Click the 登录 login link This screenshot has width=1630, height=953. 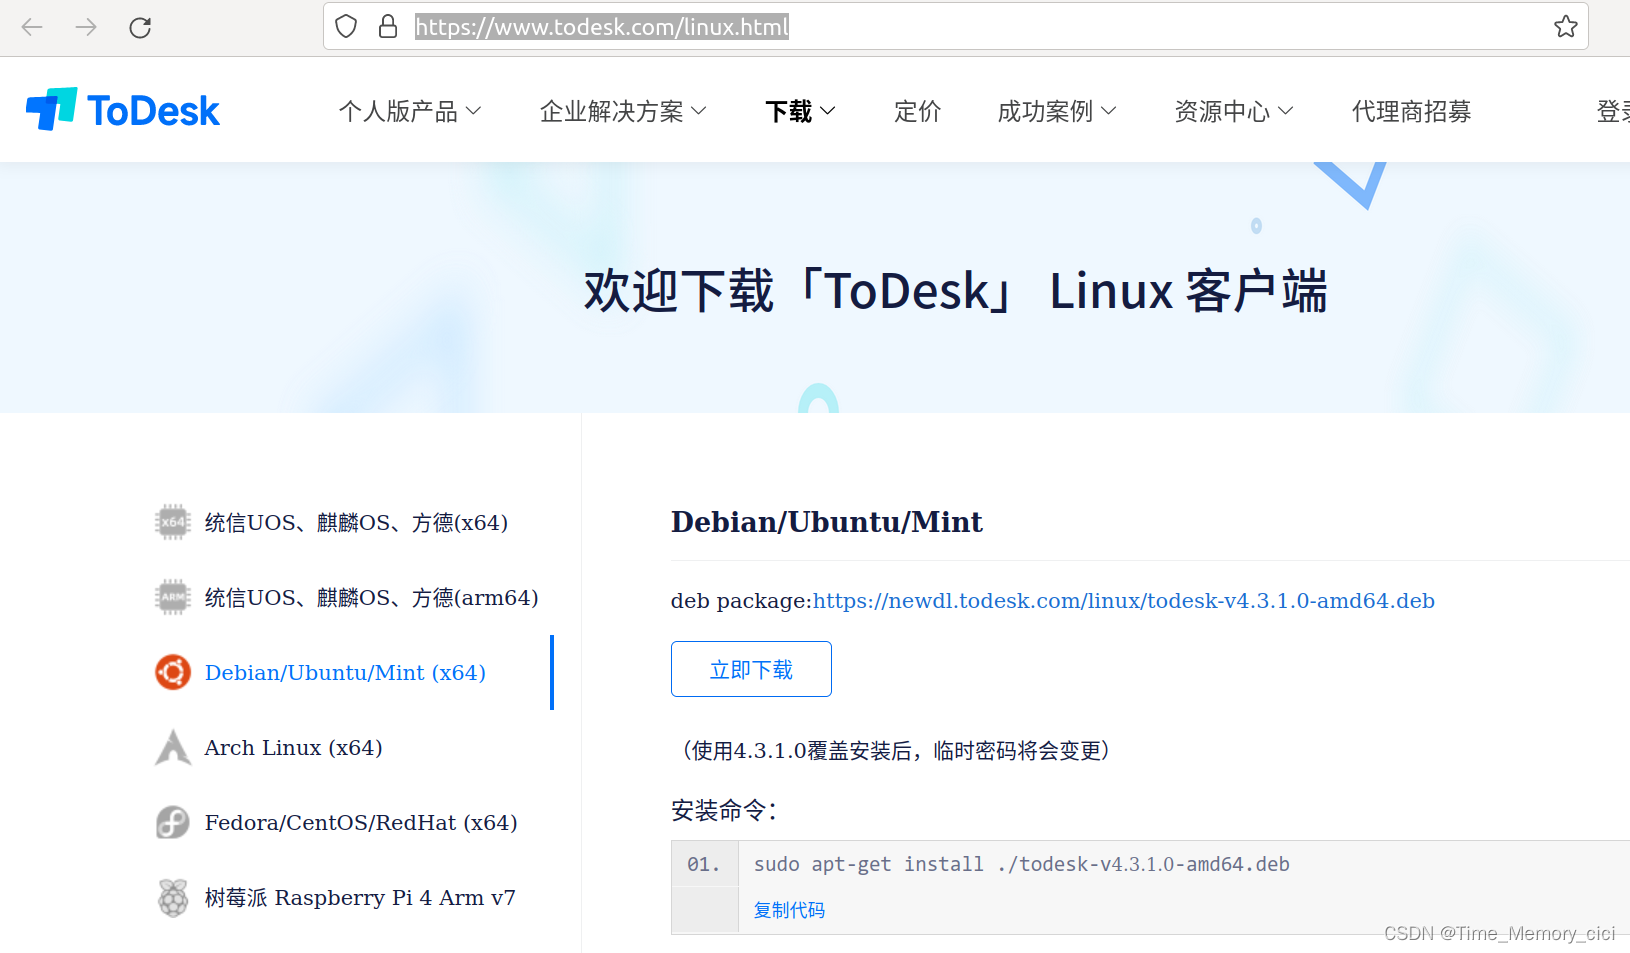pyautogui.click(x=1613, y=111)
